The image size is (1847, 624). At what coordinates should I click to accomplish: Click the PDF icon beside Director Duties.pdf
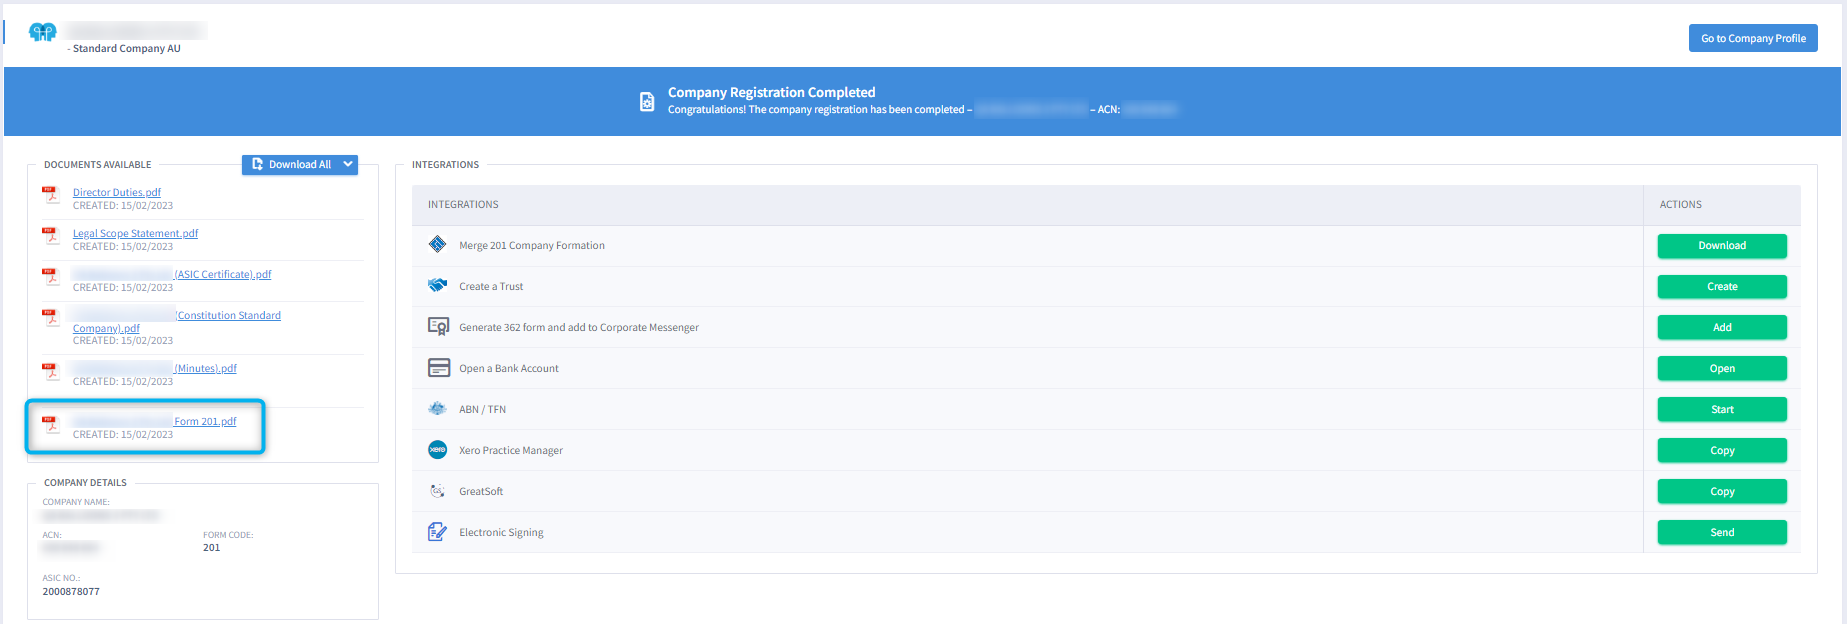pos(51,195)
